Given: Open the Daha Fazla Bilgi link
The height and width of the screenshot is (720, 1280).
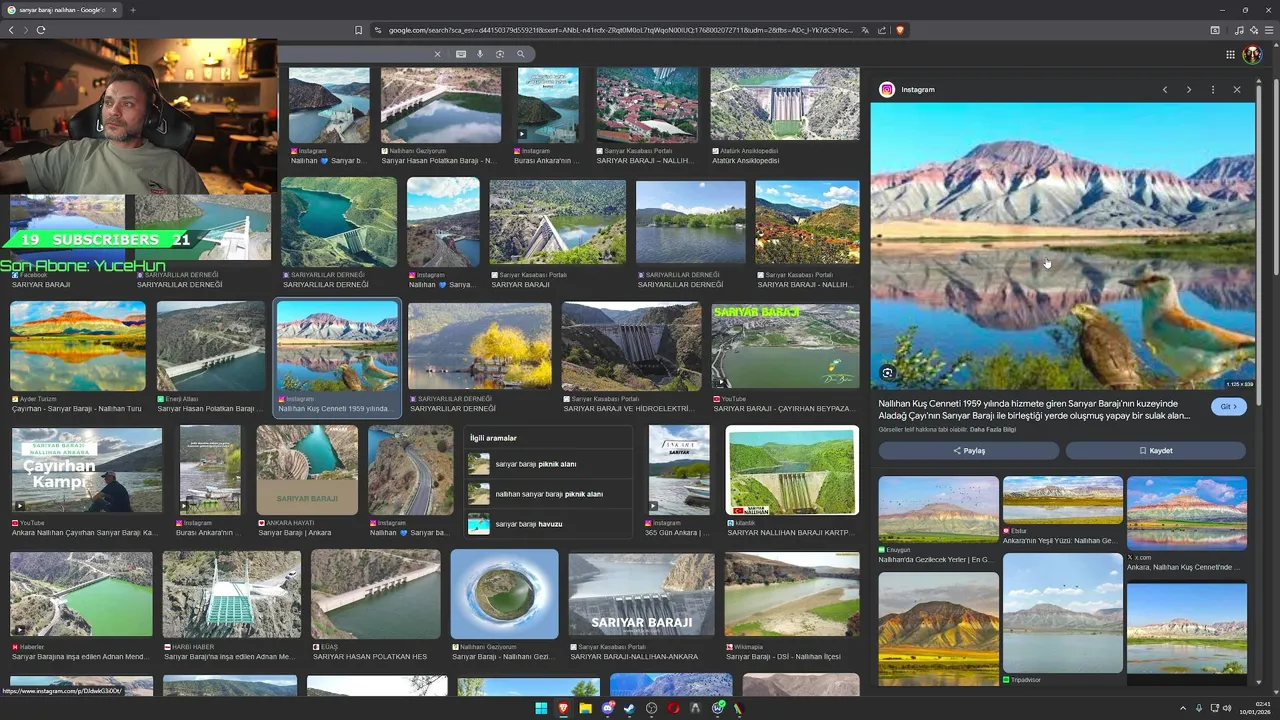Looking at the screenshot, I should point(993,429).
